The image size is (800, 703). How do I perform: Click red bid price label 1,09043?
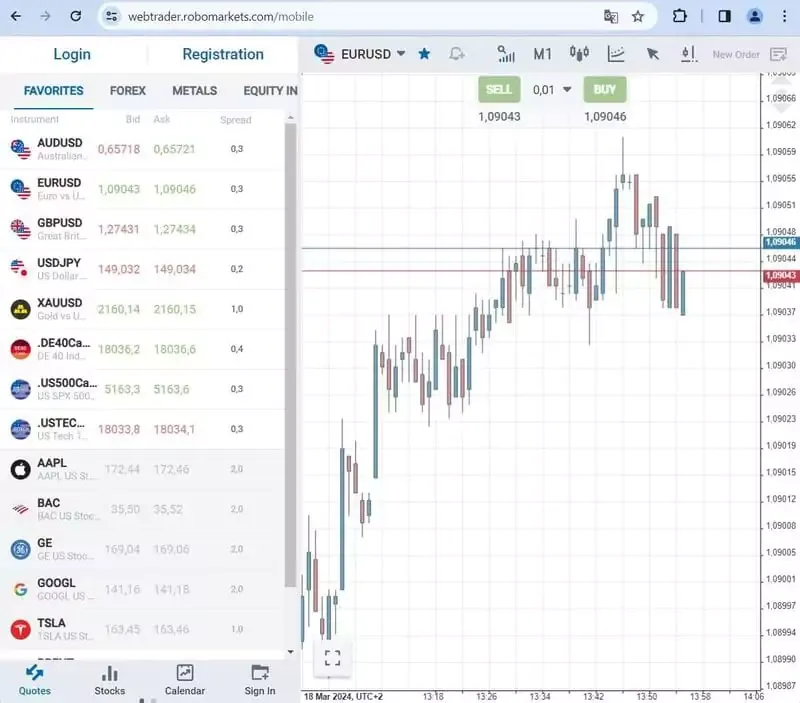point(781,275)
